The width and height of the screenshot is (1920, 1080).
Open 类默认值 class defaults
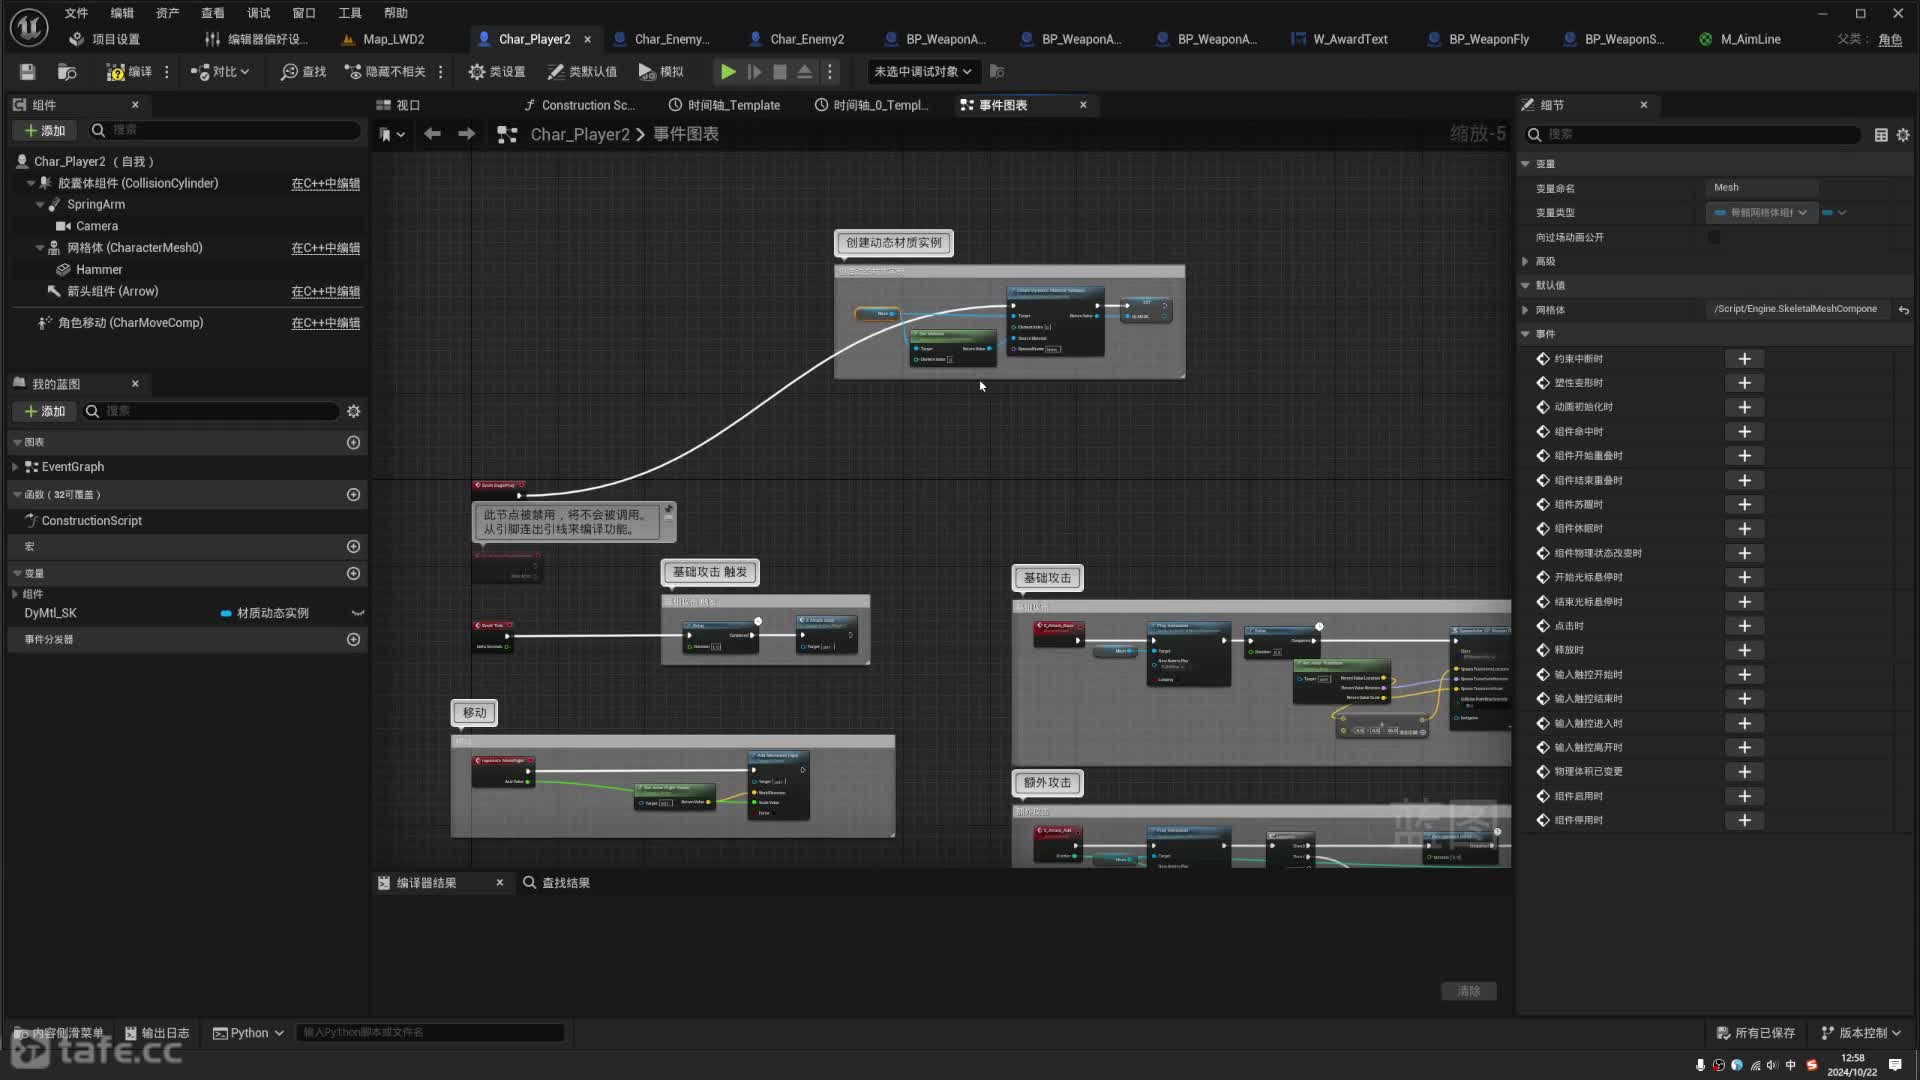(582, 71)
